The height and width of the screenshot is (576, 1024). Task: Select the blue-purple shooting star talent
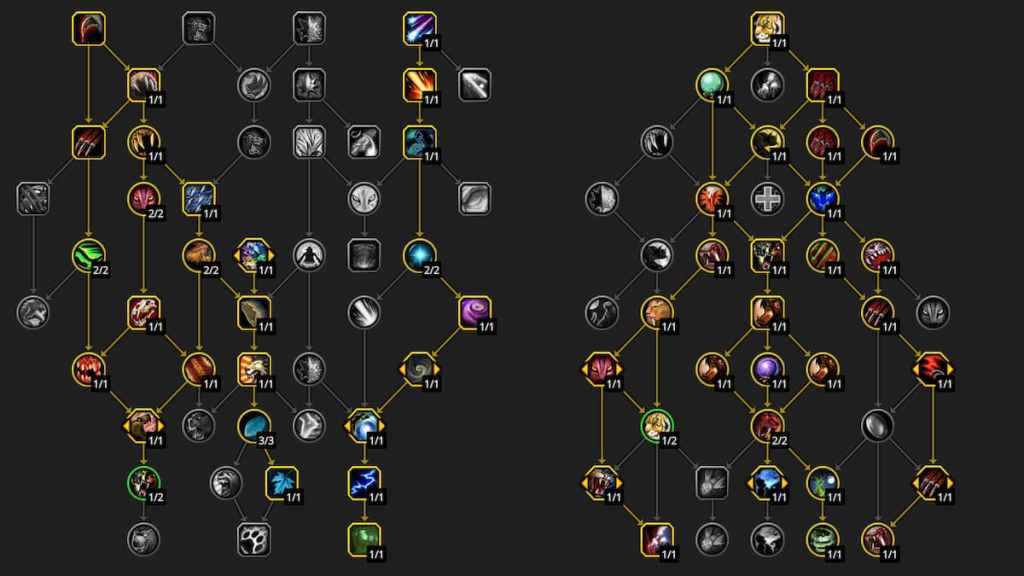pyautogui.click(x=419, y=28)
